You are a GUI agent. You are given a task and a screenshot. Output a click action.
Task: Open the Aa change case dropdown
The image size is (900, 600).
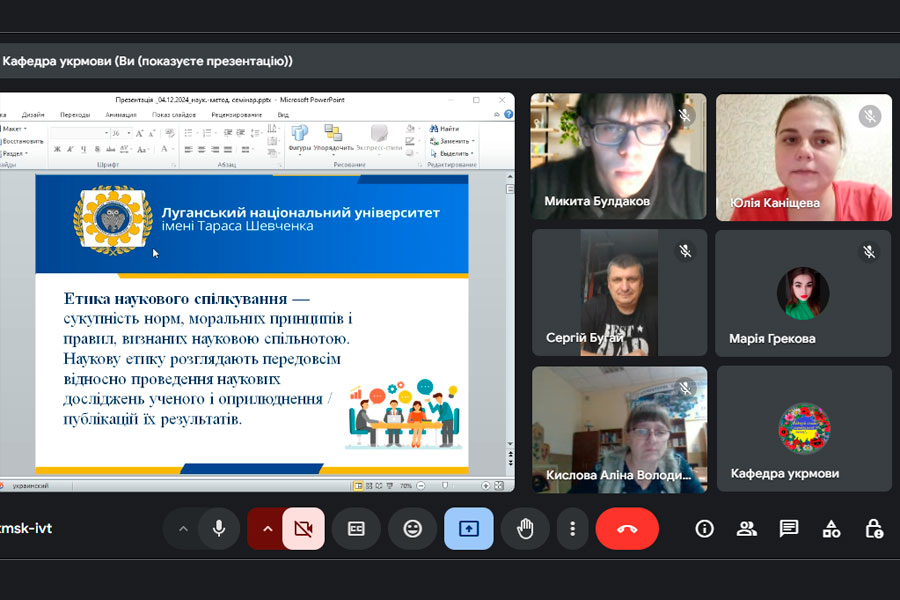coord(143,149)
